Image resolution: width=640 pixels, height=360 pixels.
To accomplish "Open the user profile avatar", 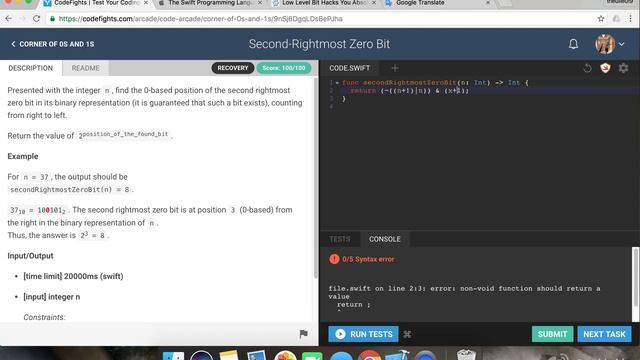I will 605,44.
